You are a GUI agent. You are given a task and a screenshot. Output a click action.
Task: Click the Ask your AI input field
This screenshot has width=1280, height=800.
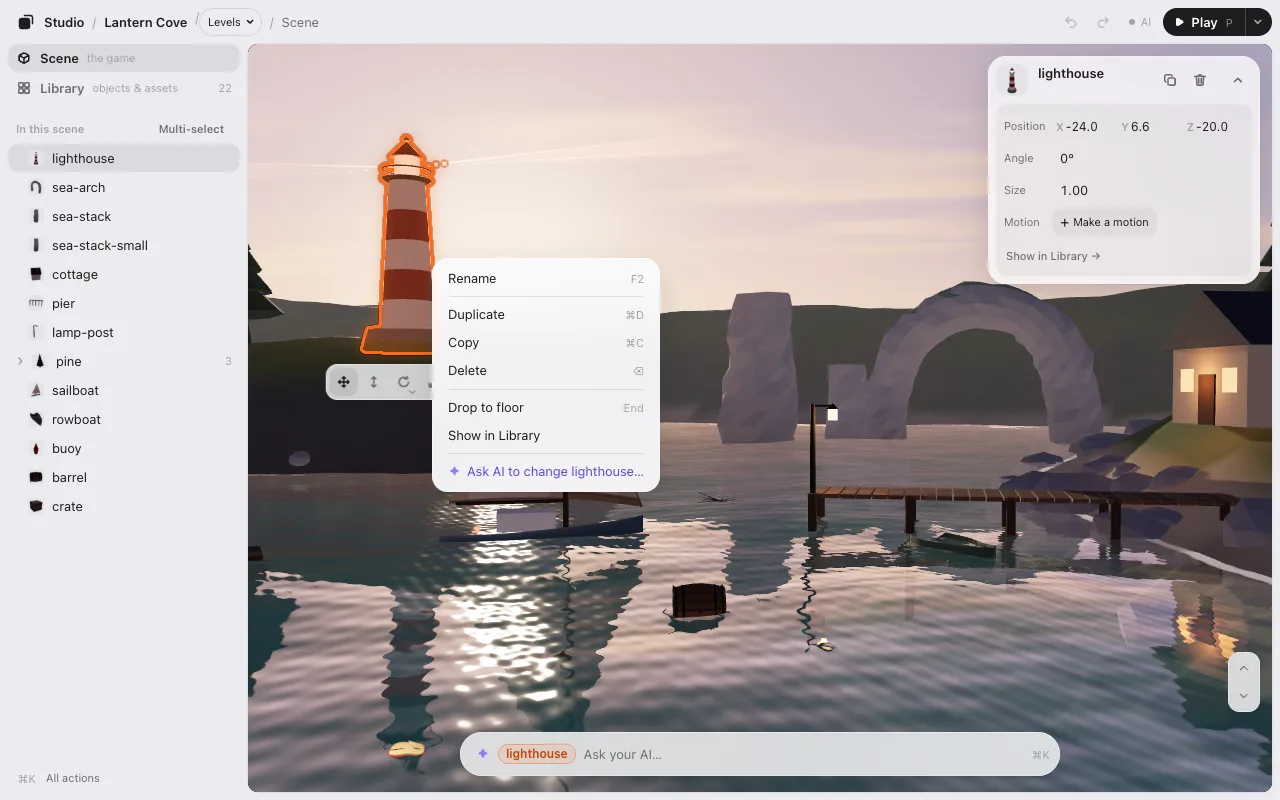pos(800,755)
